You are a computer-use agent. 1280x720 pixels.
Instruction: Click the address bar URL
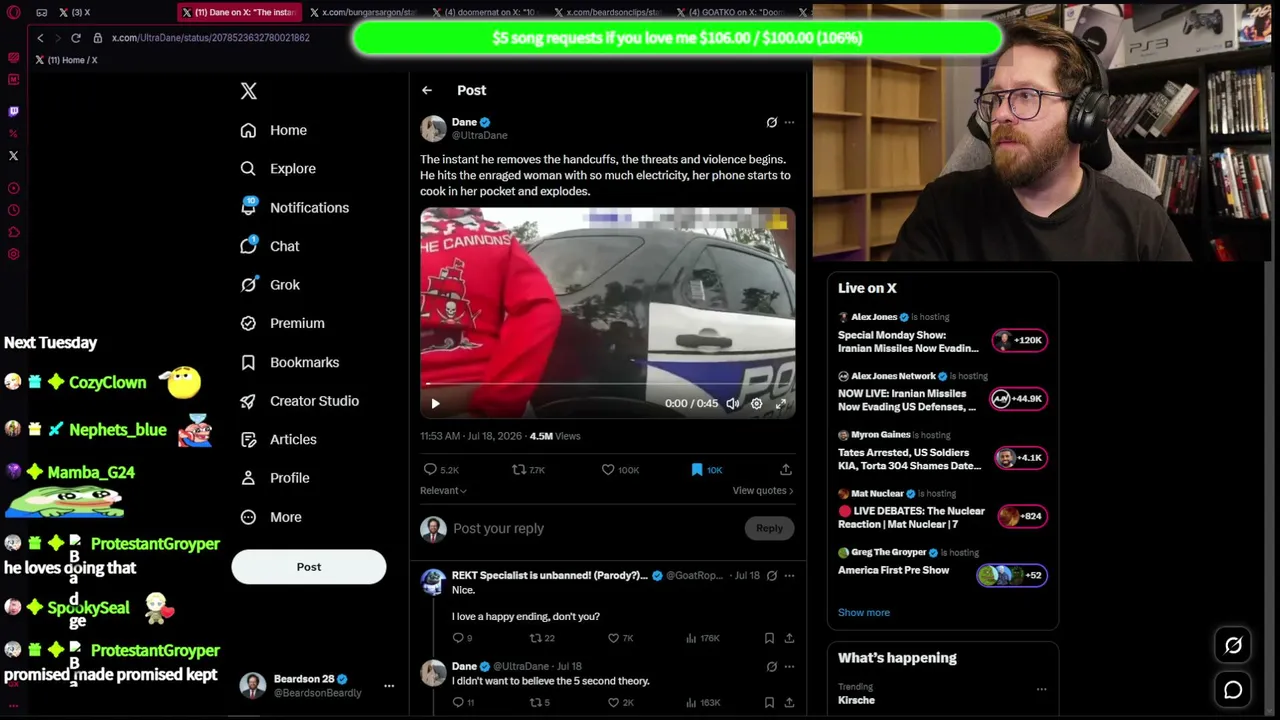click(210, 38)
